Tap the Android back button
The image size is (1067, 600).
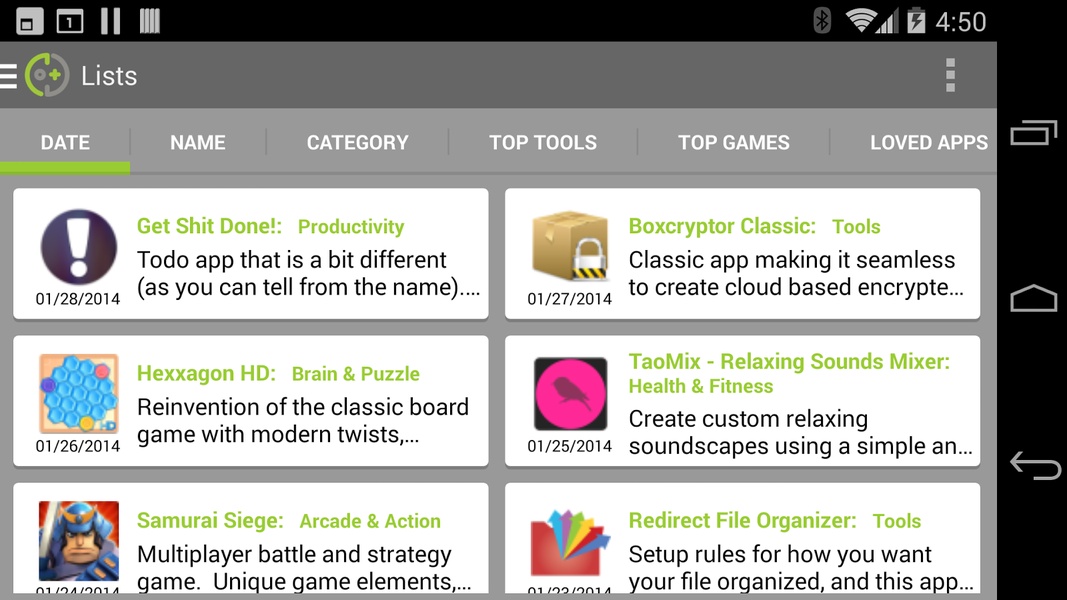click(1035, 466)
